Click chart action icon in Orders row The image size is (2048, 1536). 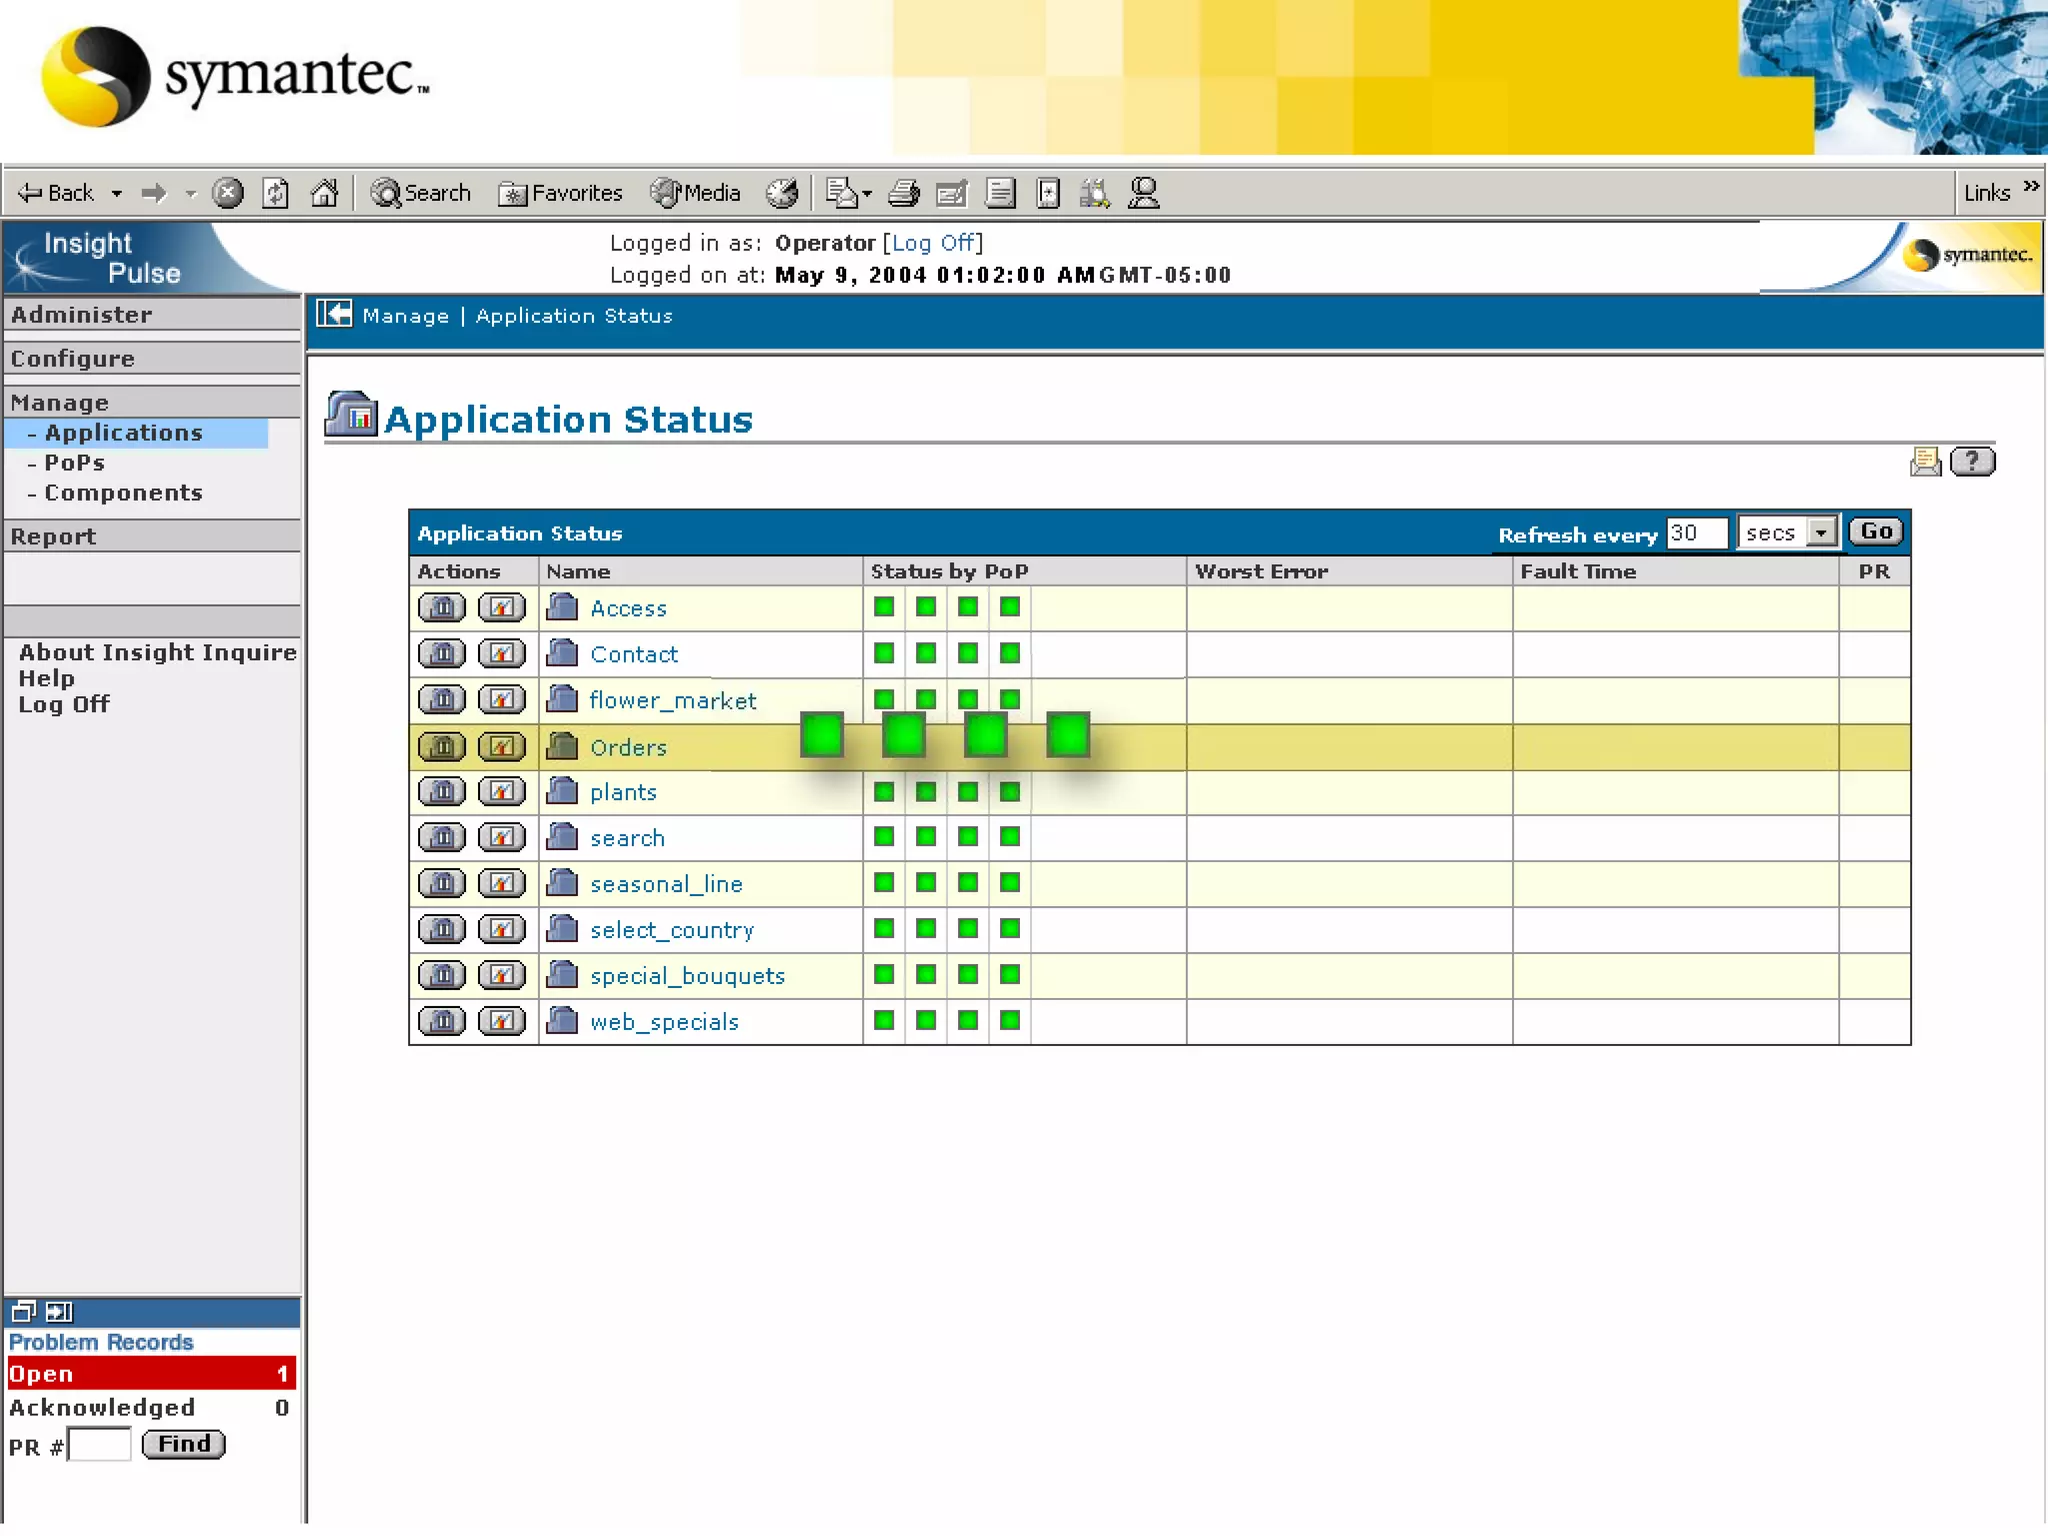point(501,747)
